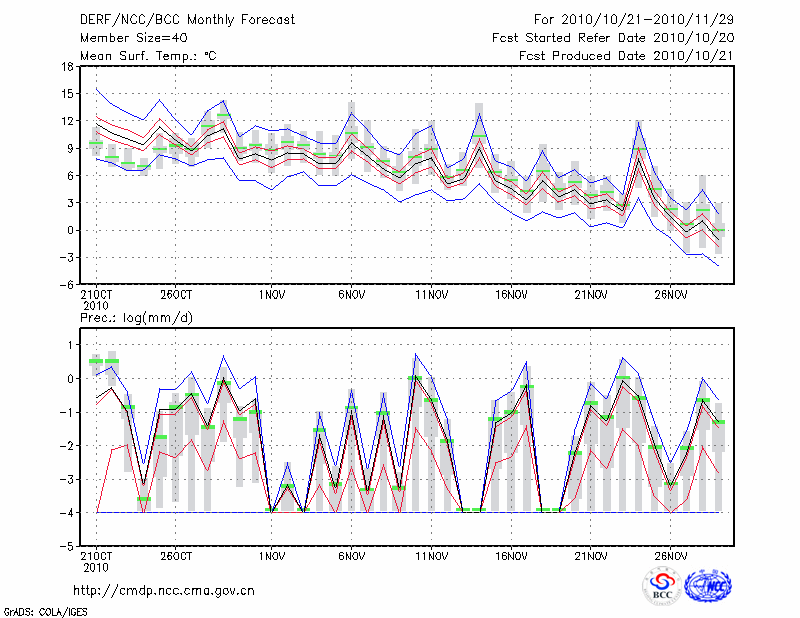
Task: Click 16NOV tick on the precipitation chart
Action: [511, 557]
